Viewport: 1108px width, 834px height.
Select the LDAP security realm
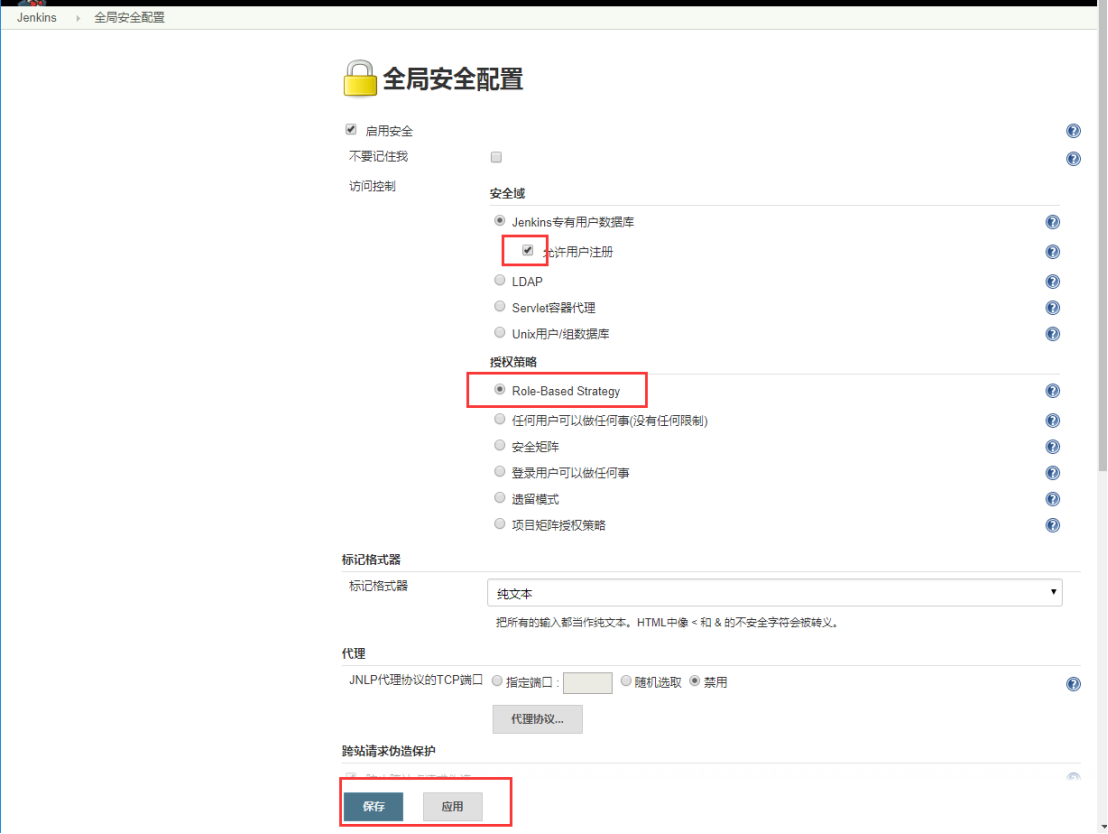[500, 280]
